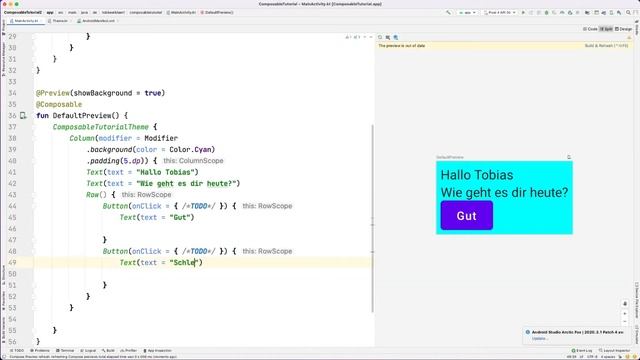Click the Update link in the notification
640x360 pixels.
pos(539,338)
